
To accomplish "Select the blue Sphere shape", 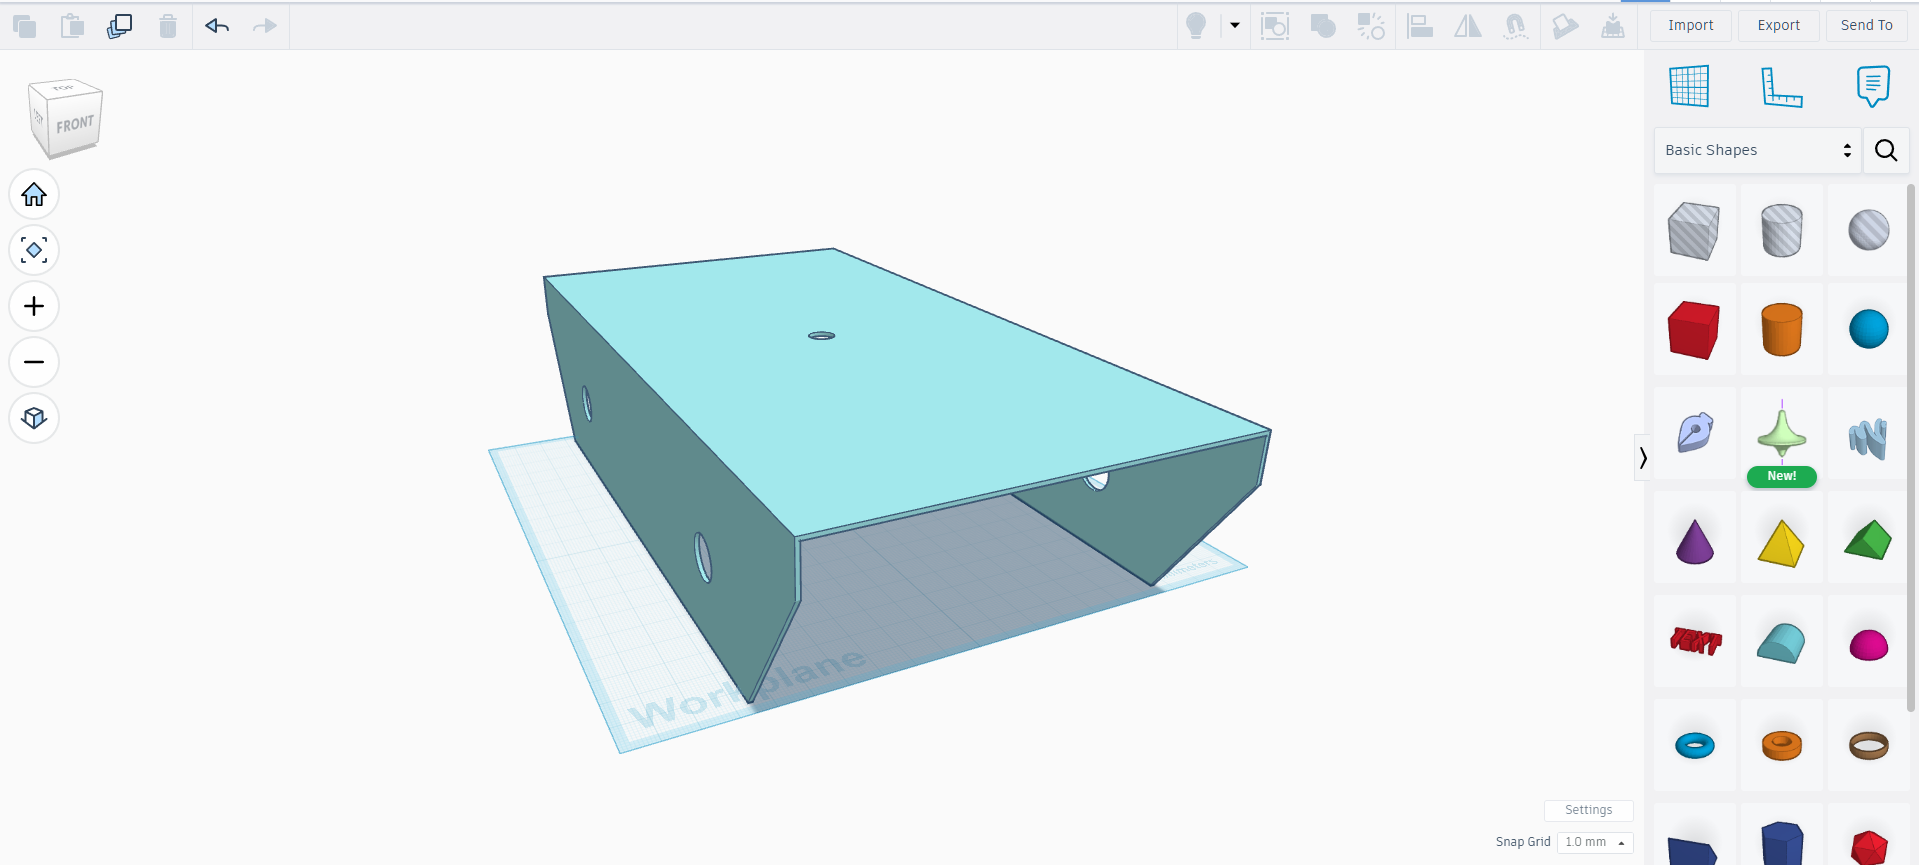I will click(1868, 329).
